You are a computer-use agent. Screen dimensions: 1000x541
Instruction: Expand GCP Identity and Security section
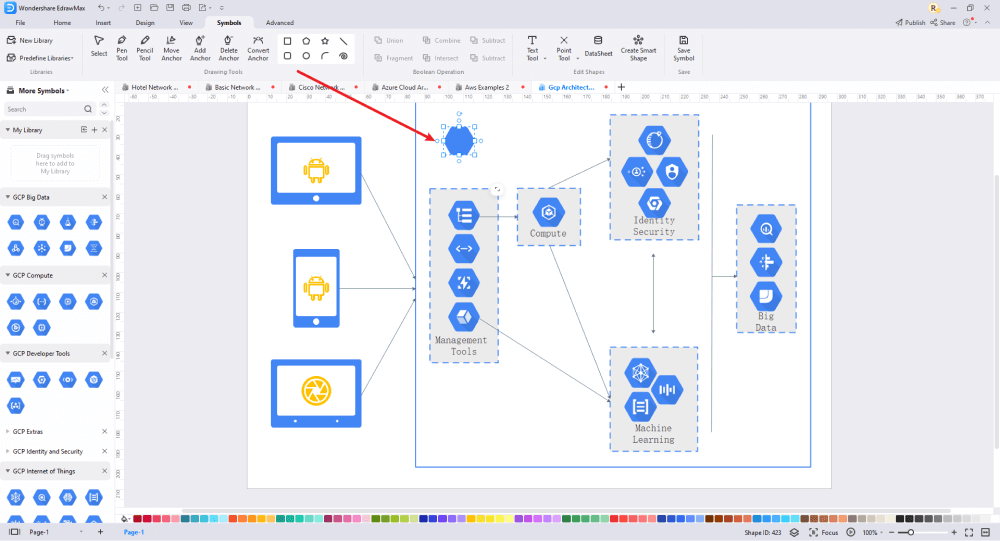pyautogui.click(x=8, y=452)
